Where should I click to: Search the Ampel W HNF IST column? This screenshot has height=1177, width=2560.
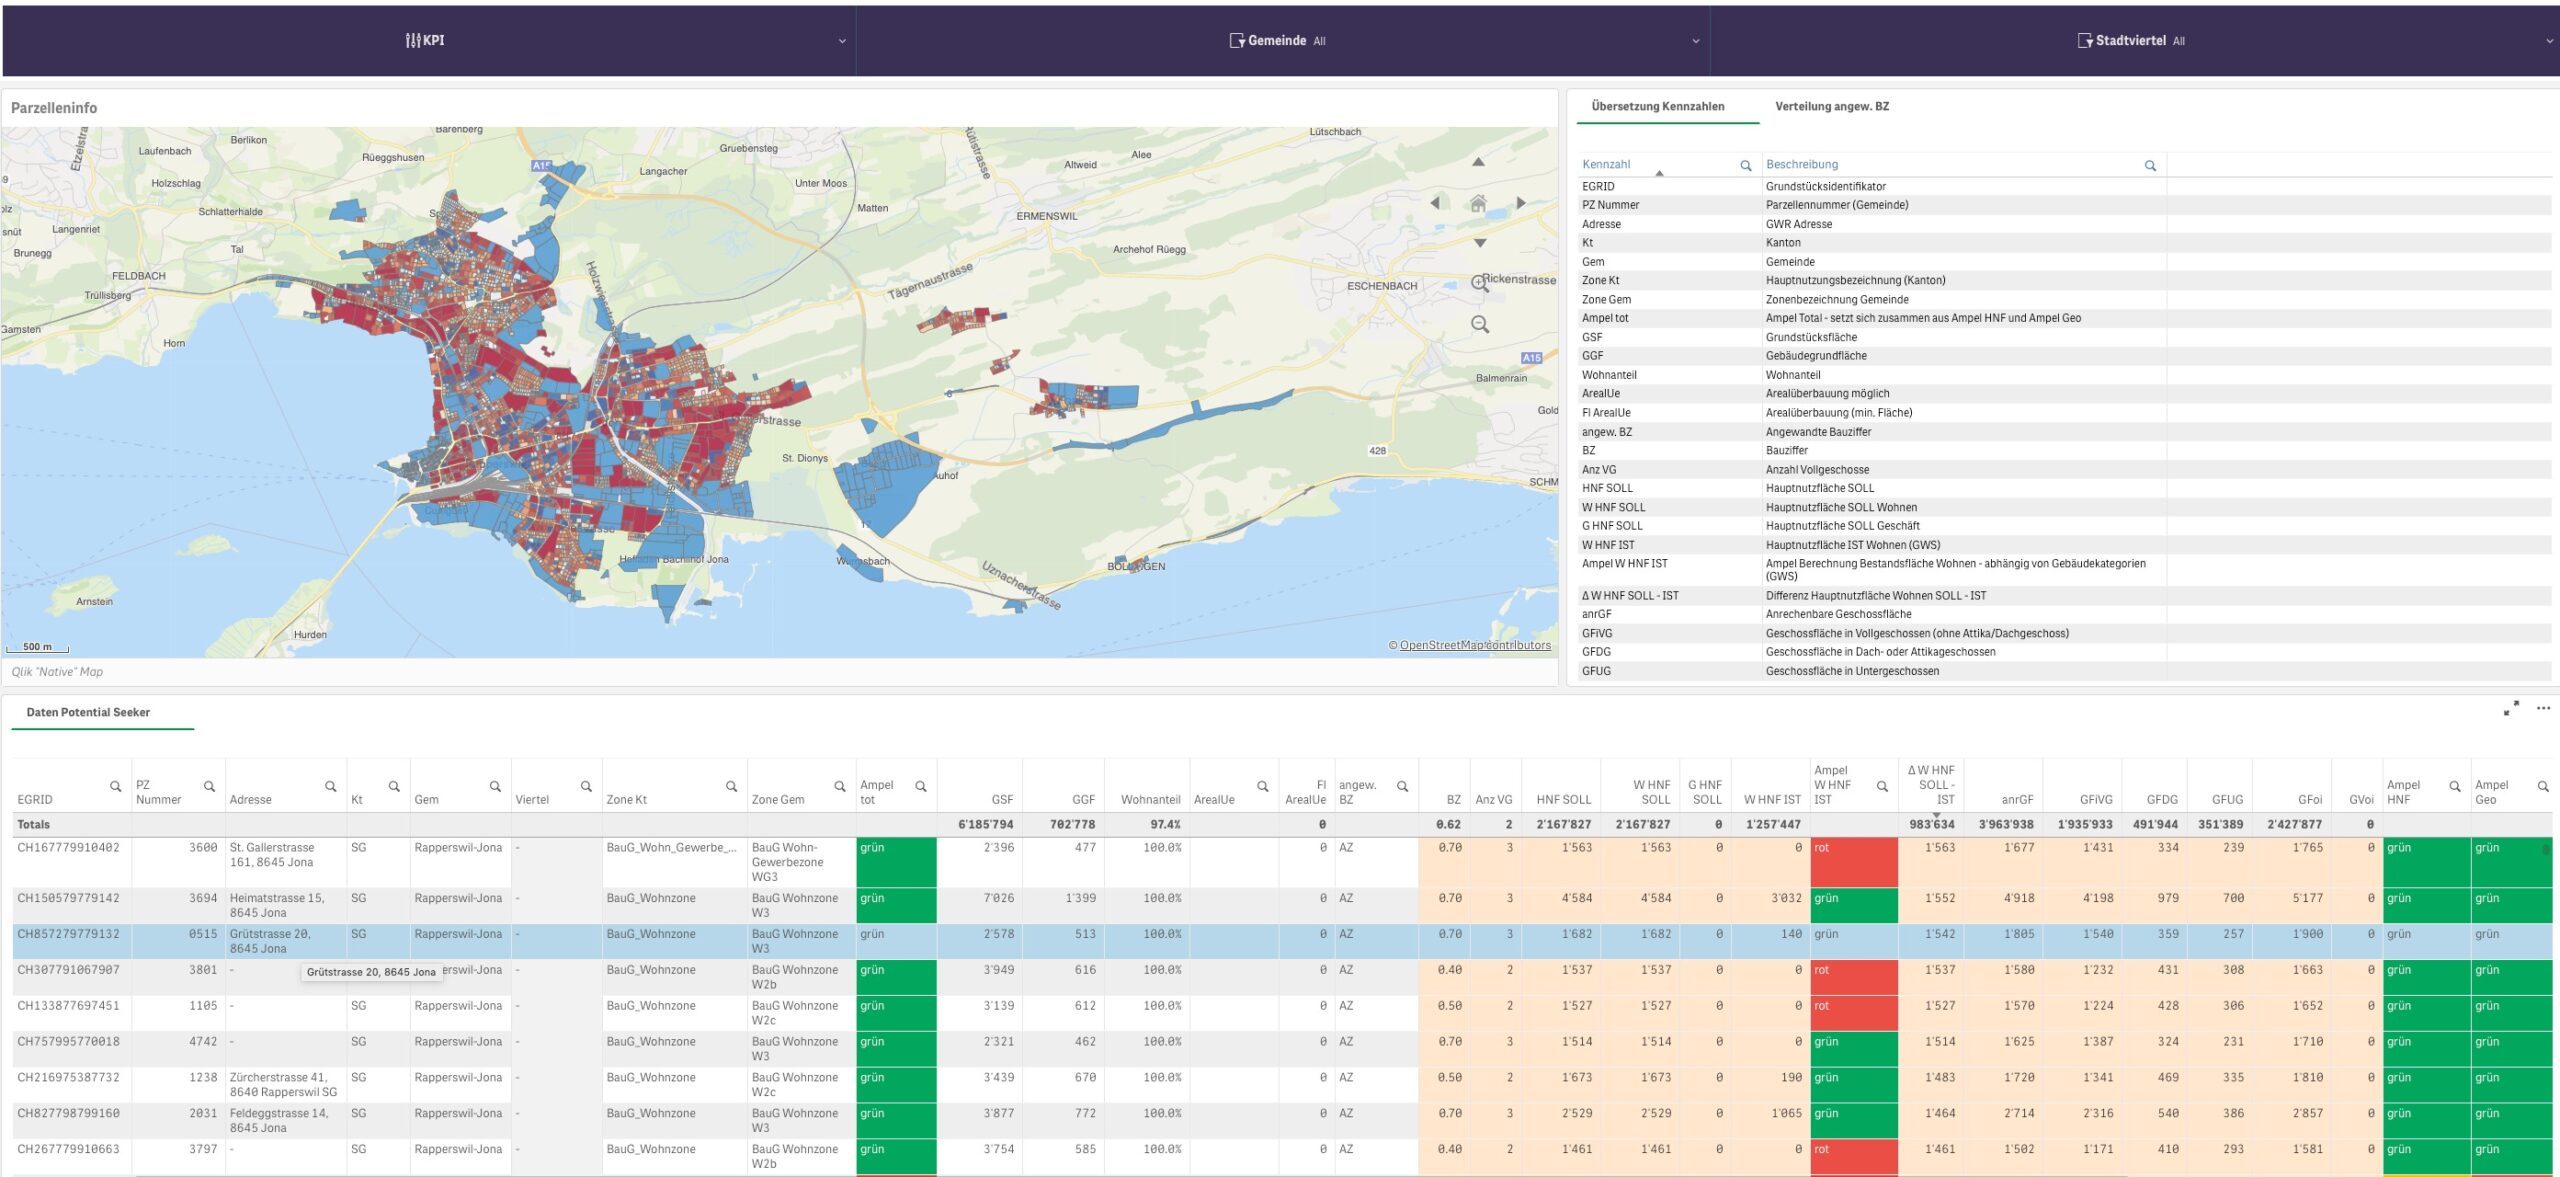[1882, 787]
